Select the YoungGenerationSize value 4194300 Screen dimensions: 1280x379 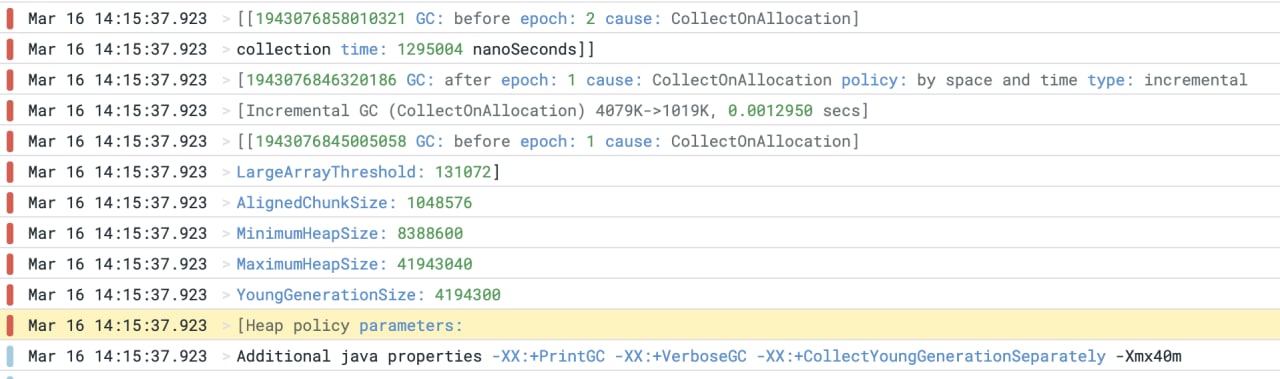coord(467,295)
